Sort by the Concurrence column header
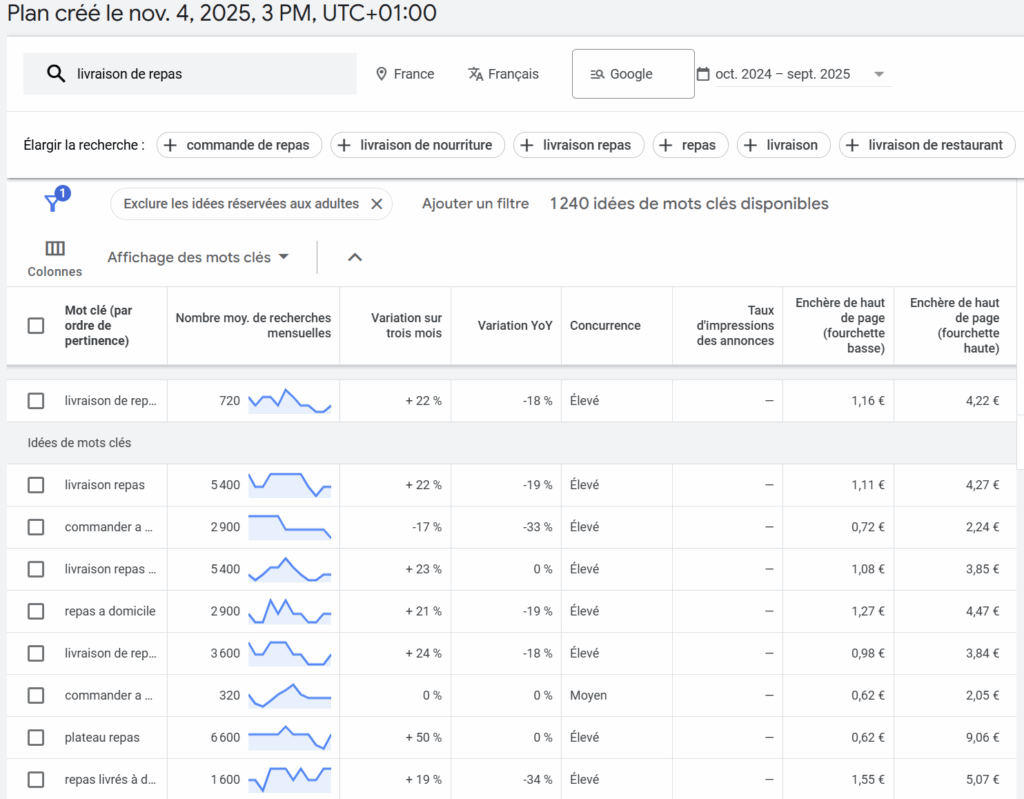1024x799 pixels. point(605,325)
